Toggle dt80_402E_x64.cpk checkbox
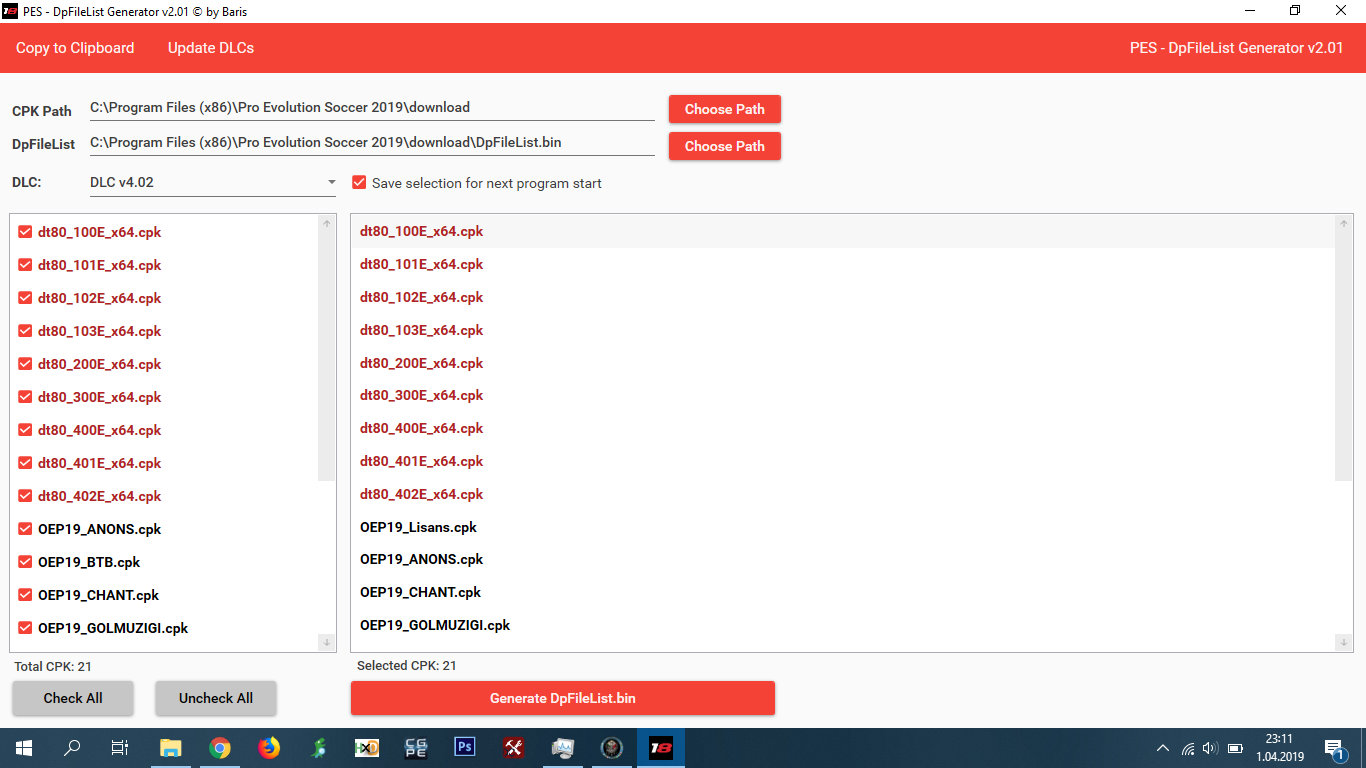 click(x=26, y=496)
